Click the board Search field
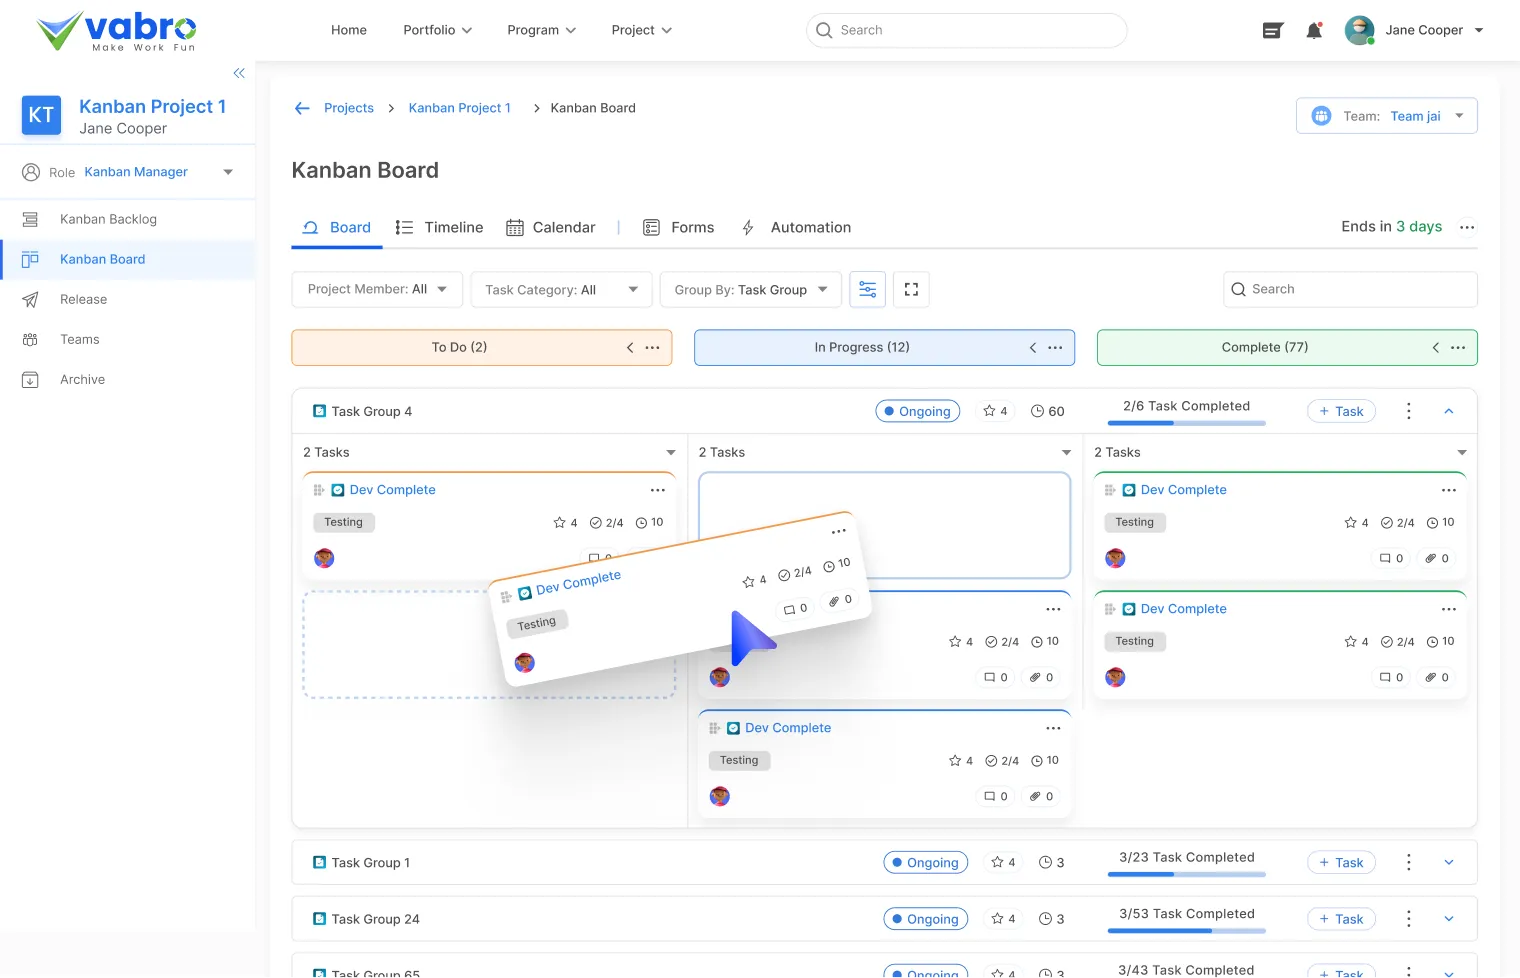1520x978 pixels. click(x=1349, y=290)
